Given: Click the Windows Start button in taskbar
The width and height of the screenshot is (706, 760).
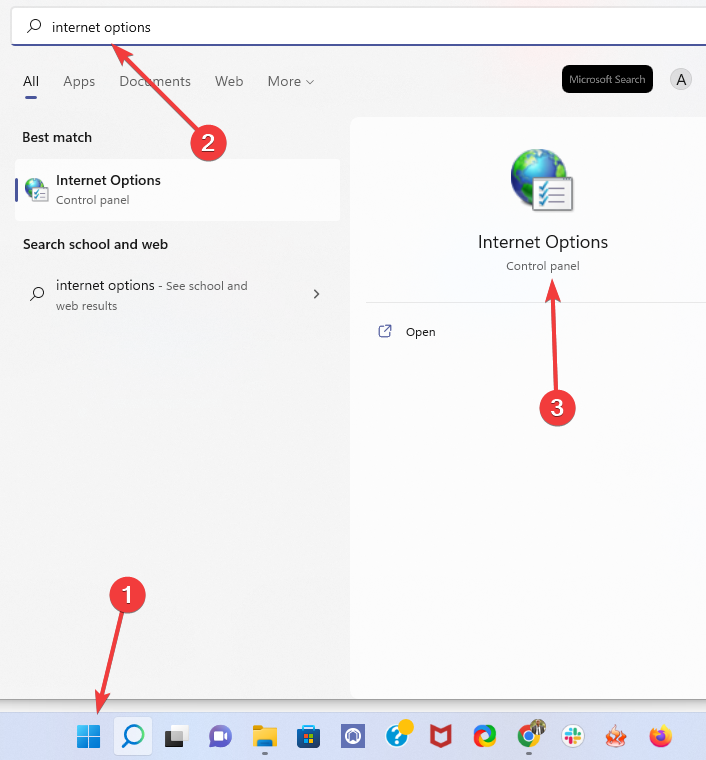Looking at the screenshot, I should point(88,736).
